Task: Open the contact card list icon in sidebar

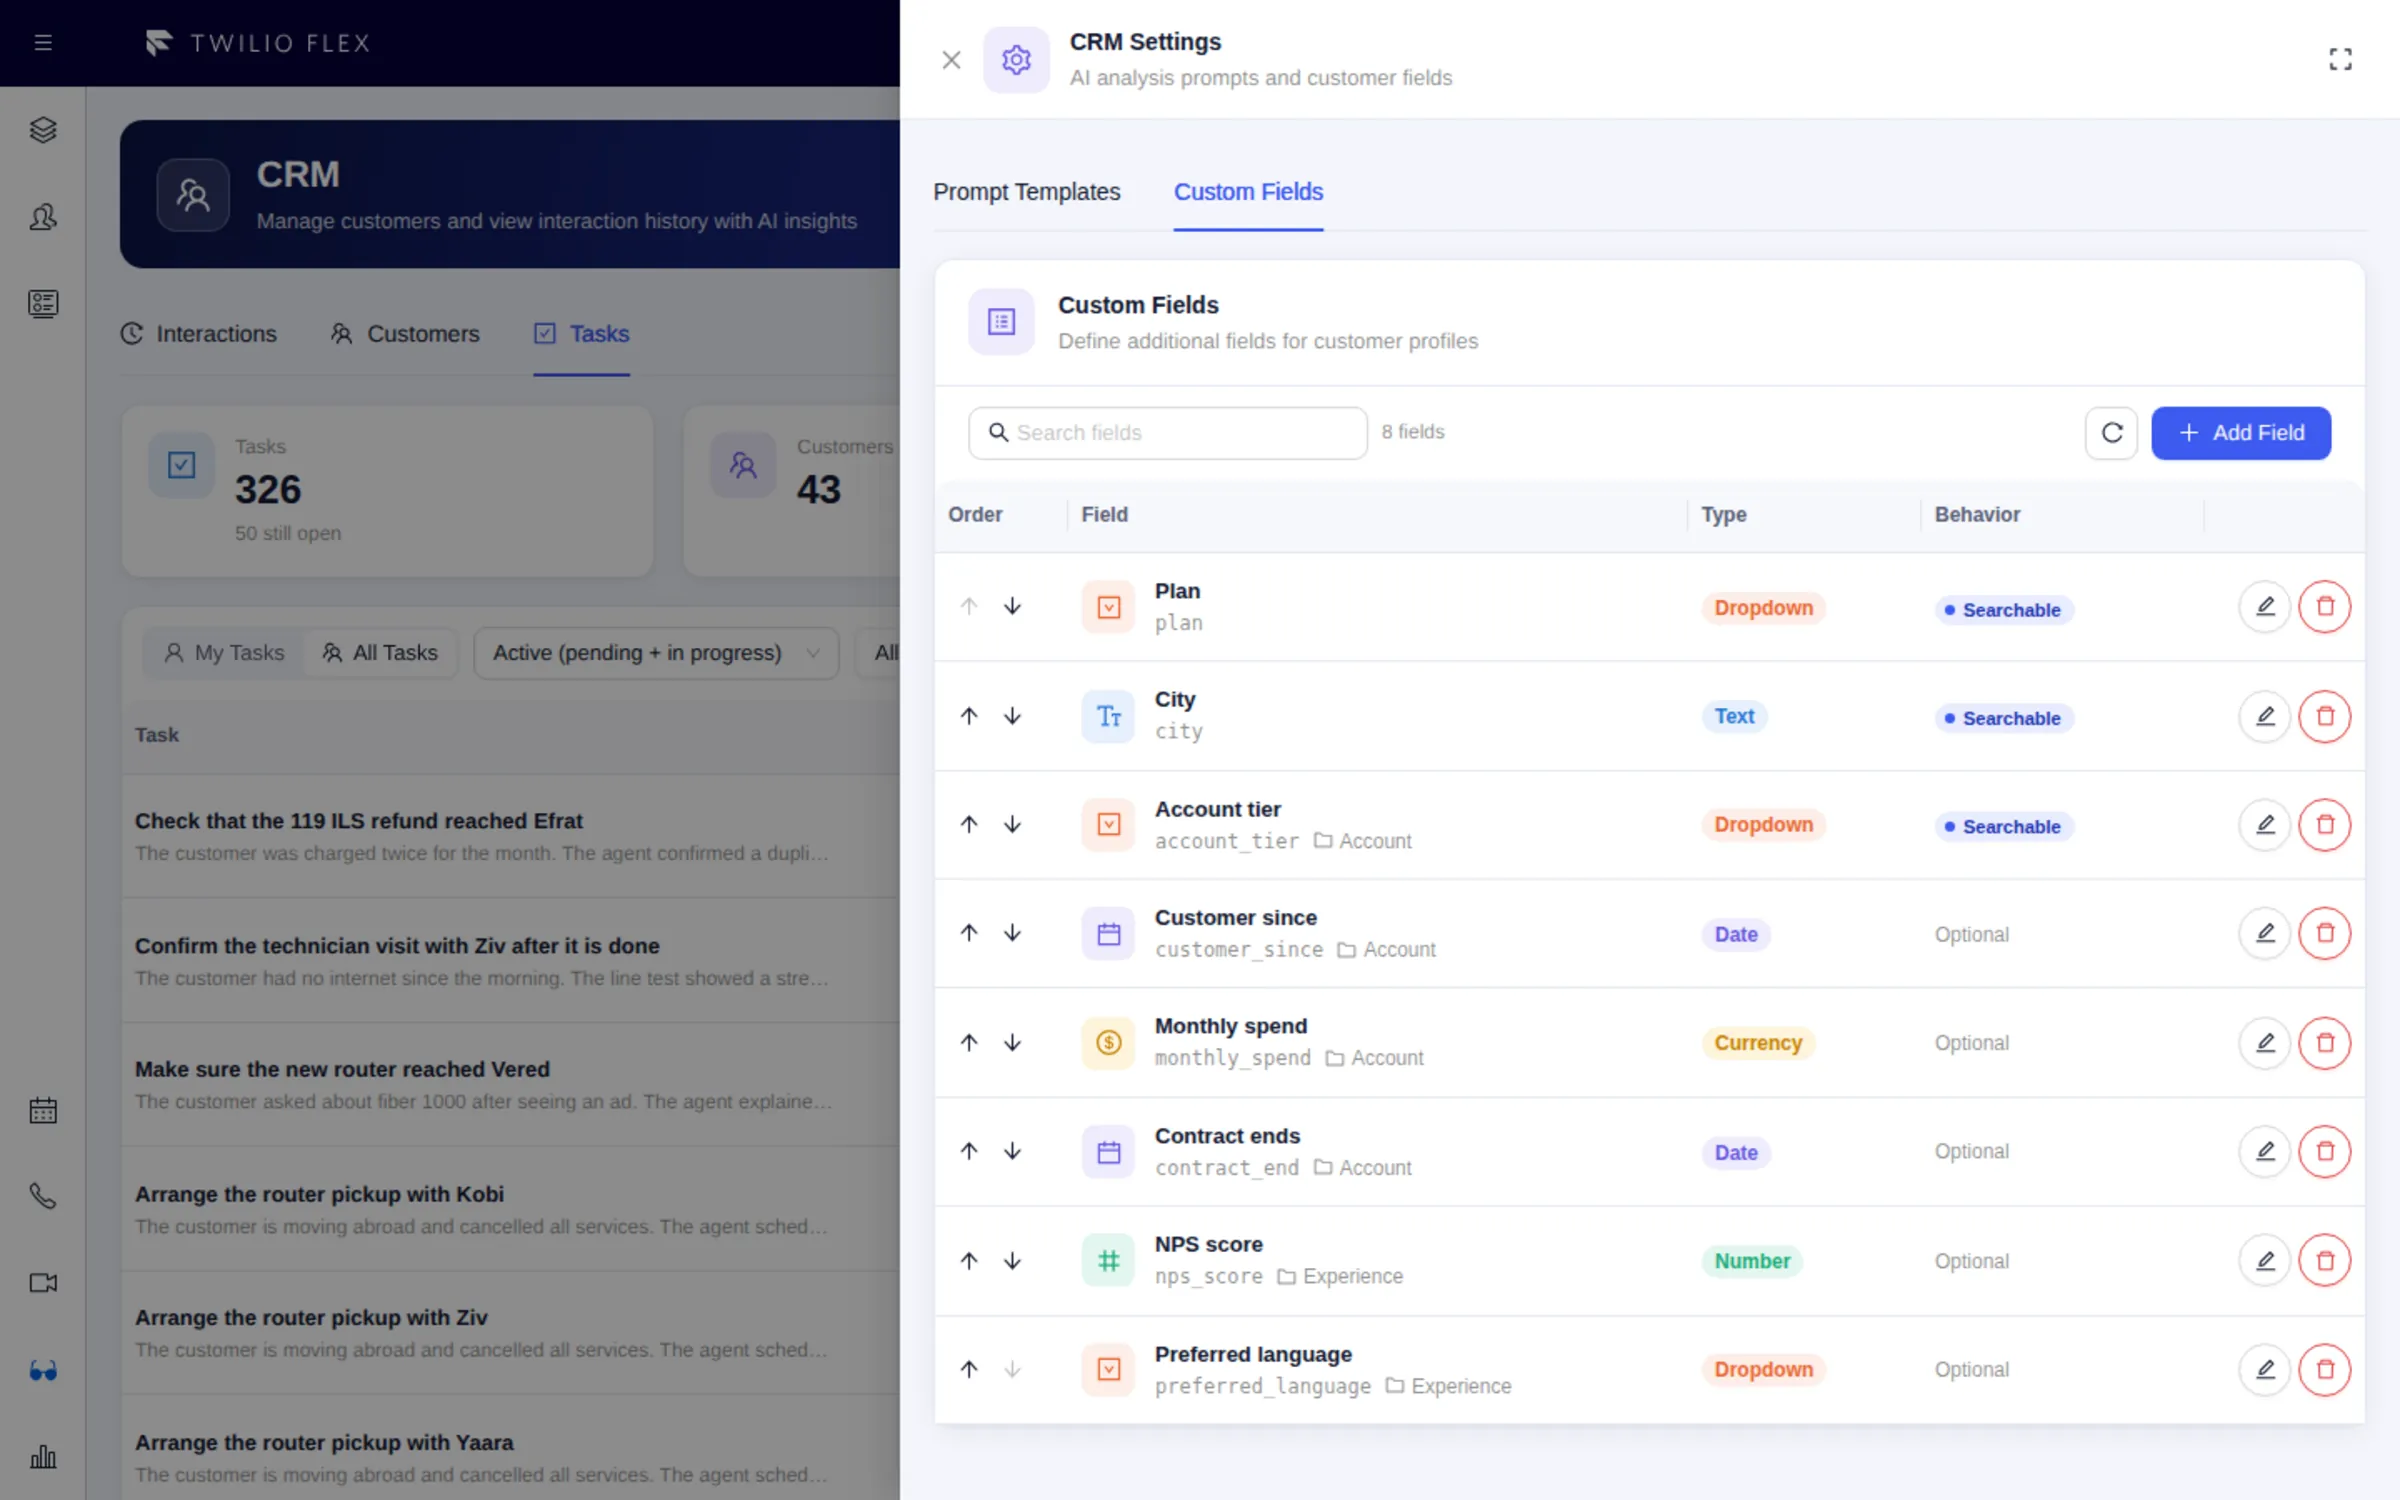Action: click(x=43, y=304)
